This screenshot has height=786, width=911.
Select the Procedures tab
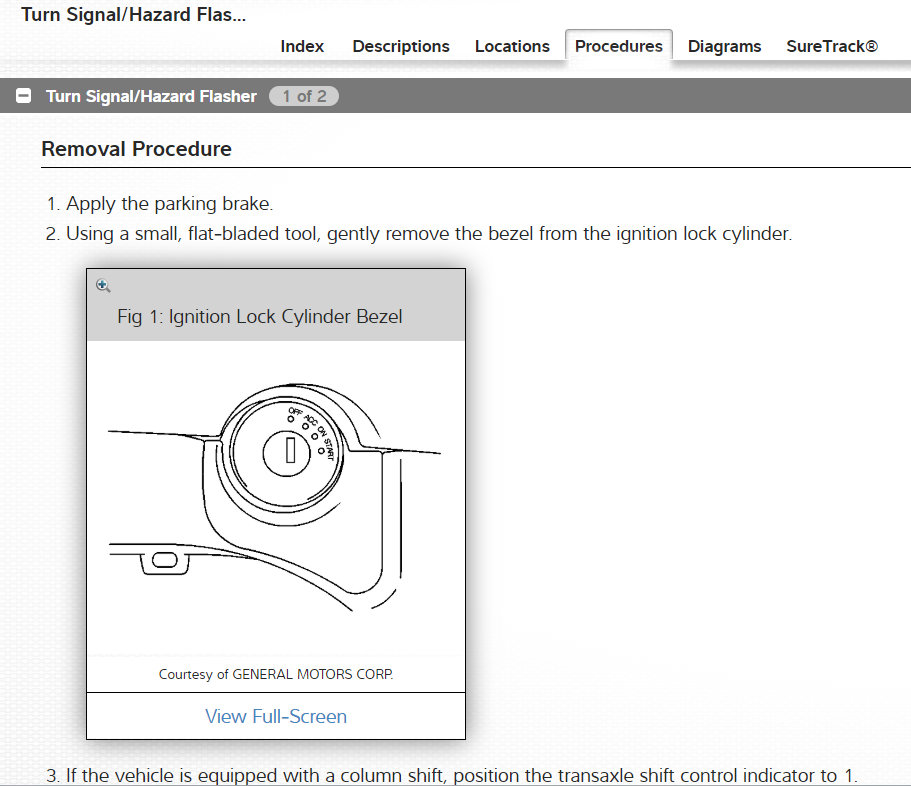[x=618, y=46]
